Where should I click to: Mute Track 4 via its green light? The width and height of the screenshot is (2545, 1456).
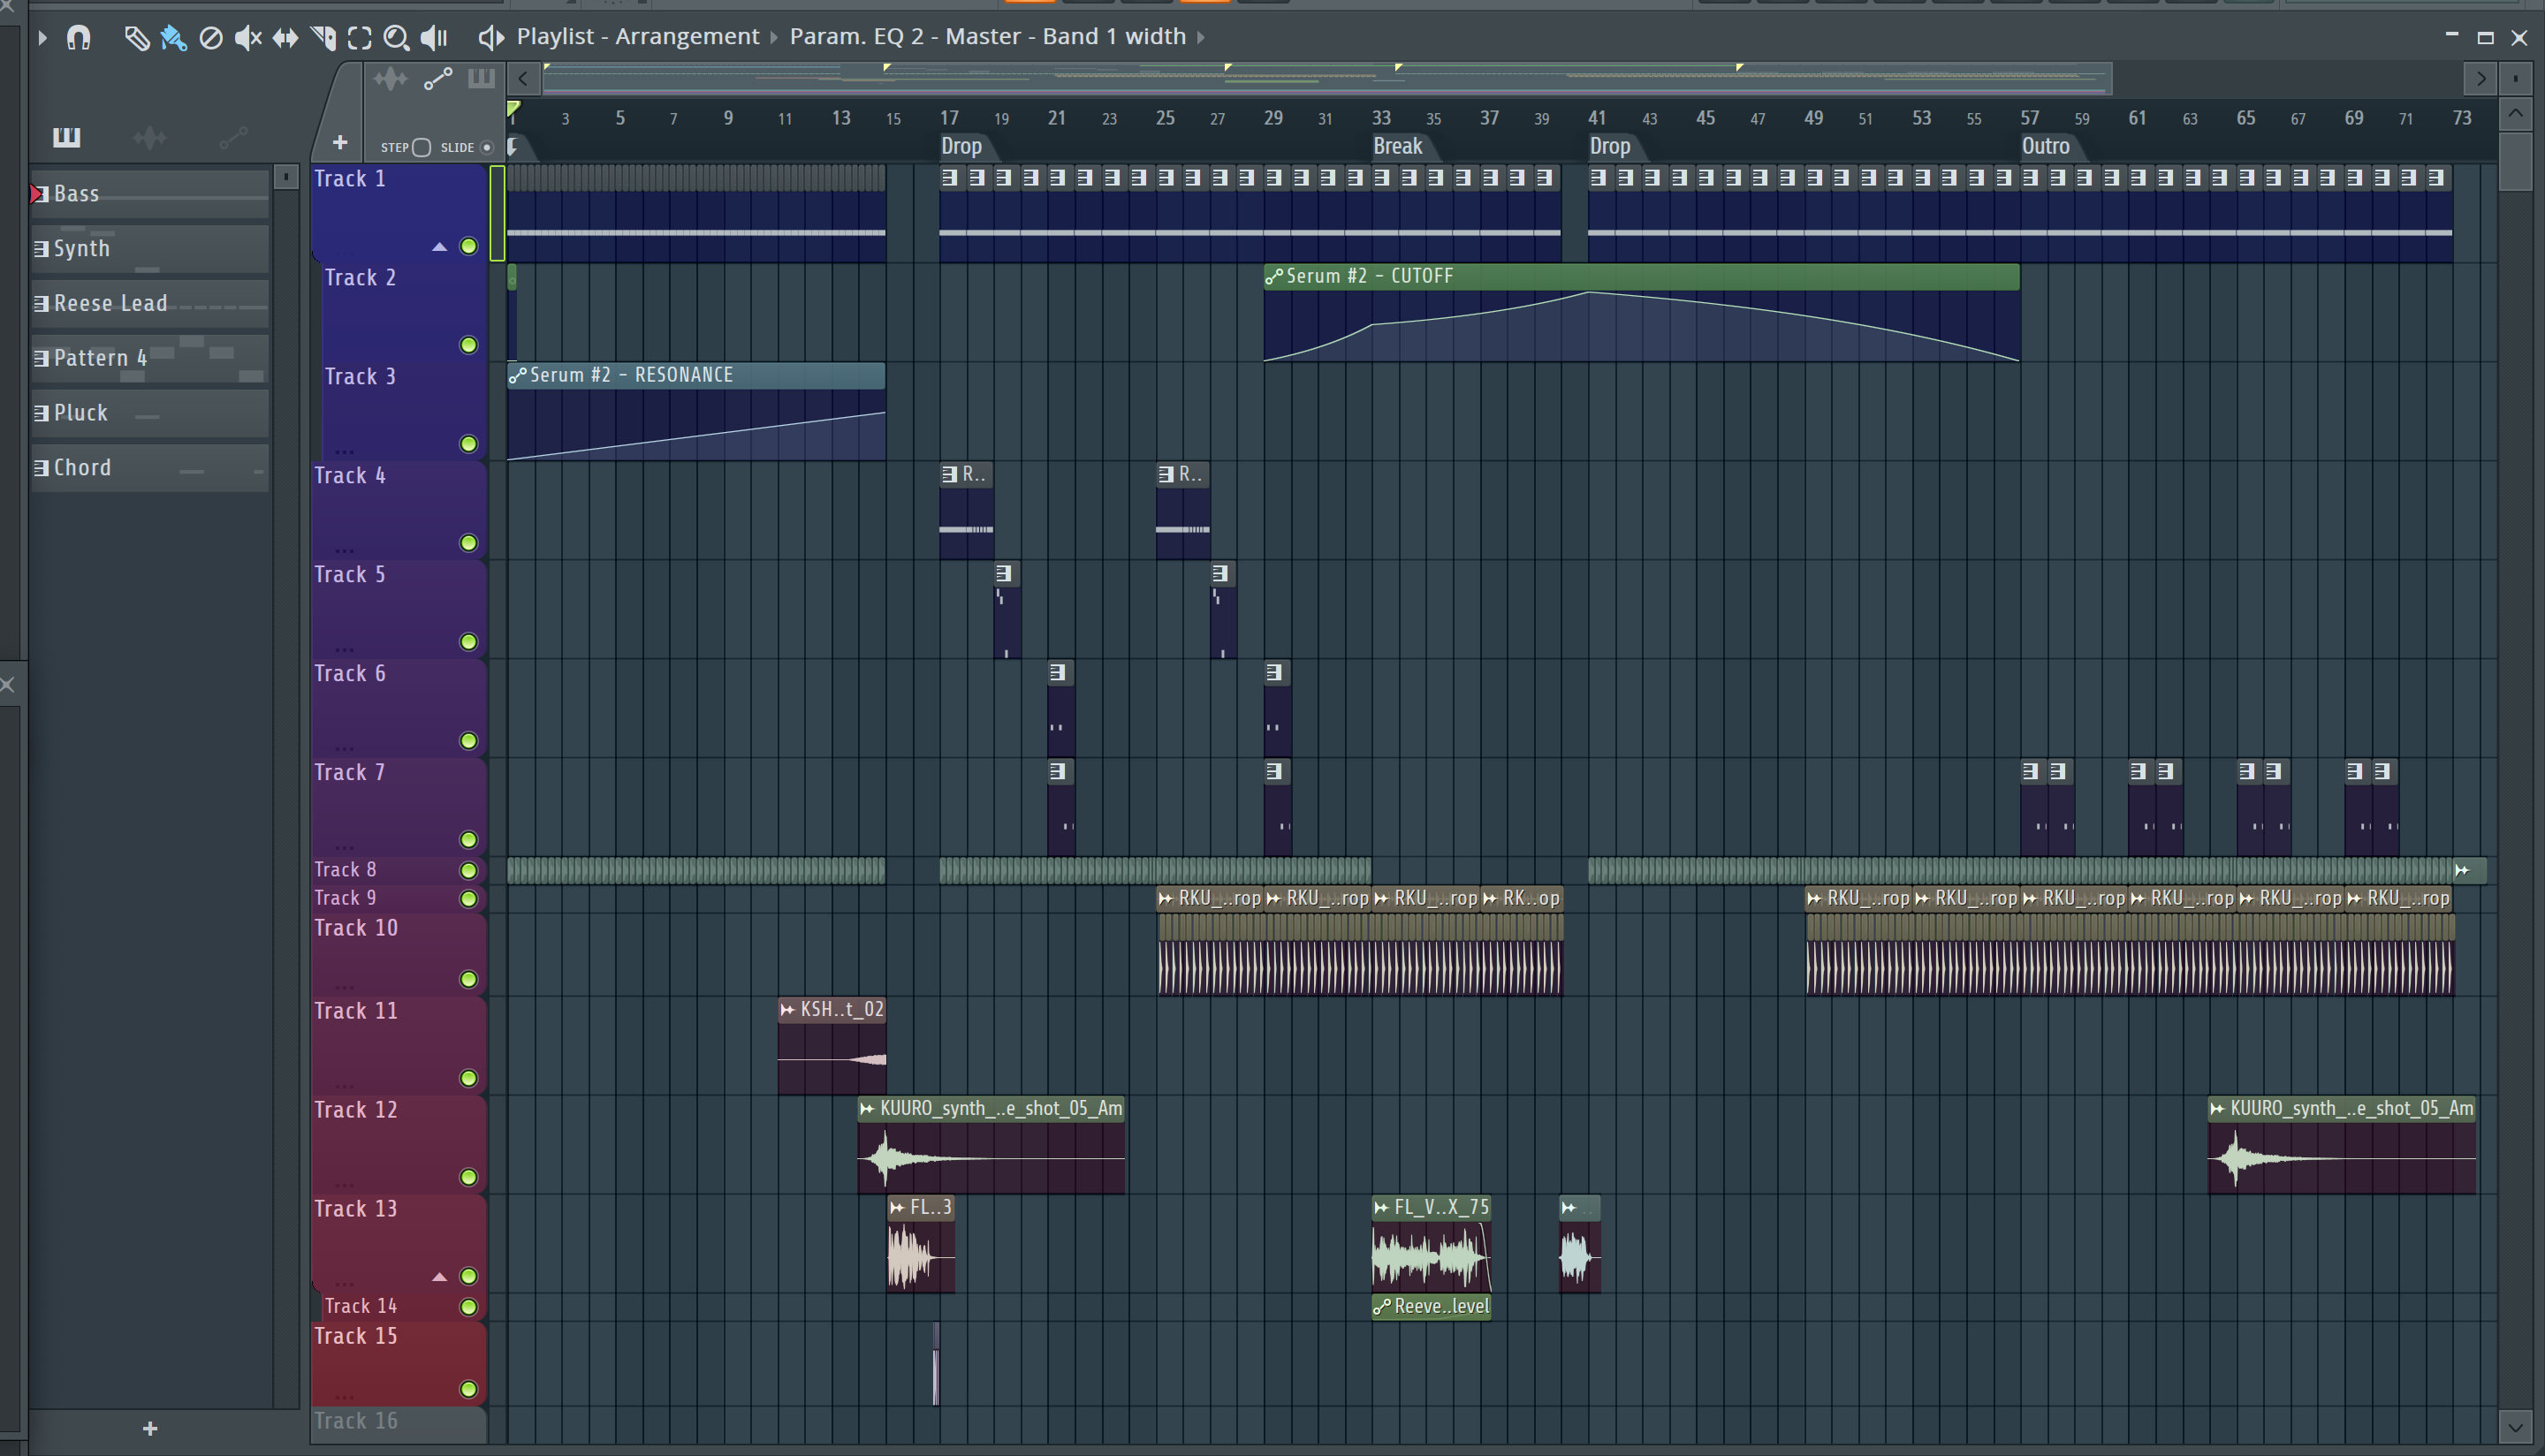(x=468, y=543)
